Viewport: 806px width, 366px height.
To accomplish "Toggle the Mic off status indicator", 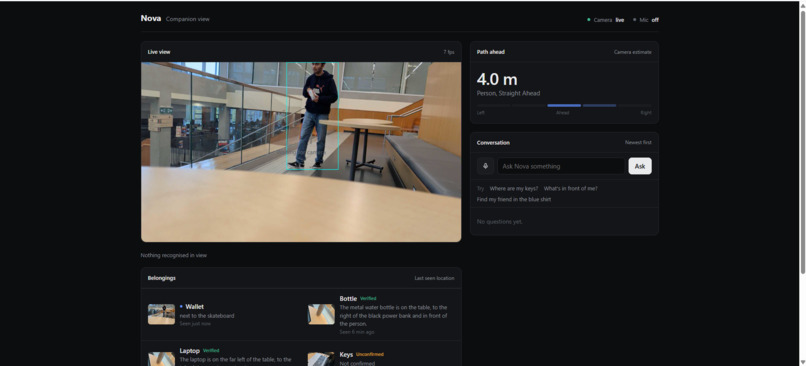I will coord(646,20).
